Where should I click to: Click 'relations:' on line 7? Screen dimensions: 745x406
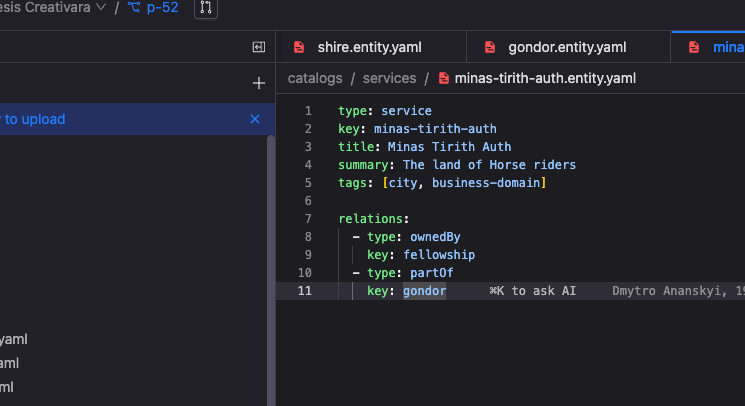(x=373, y=219)
